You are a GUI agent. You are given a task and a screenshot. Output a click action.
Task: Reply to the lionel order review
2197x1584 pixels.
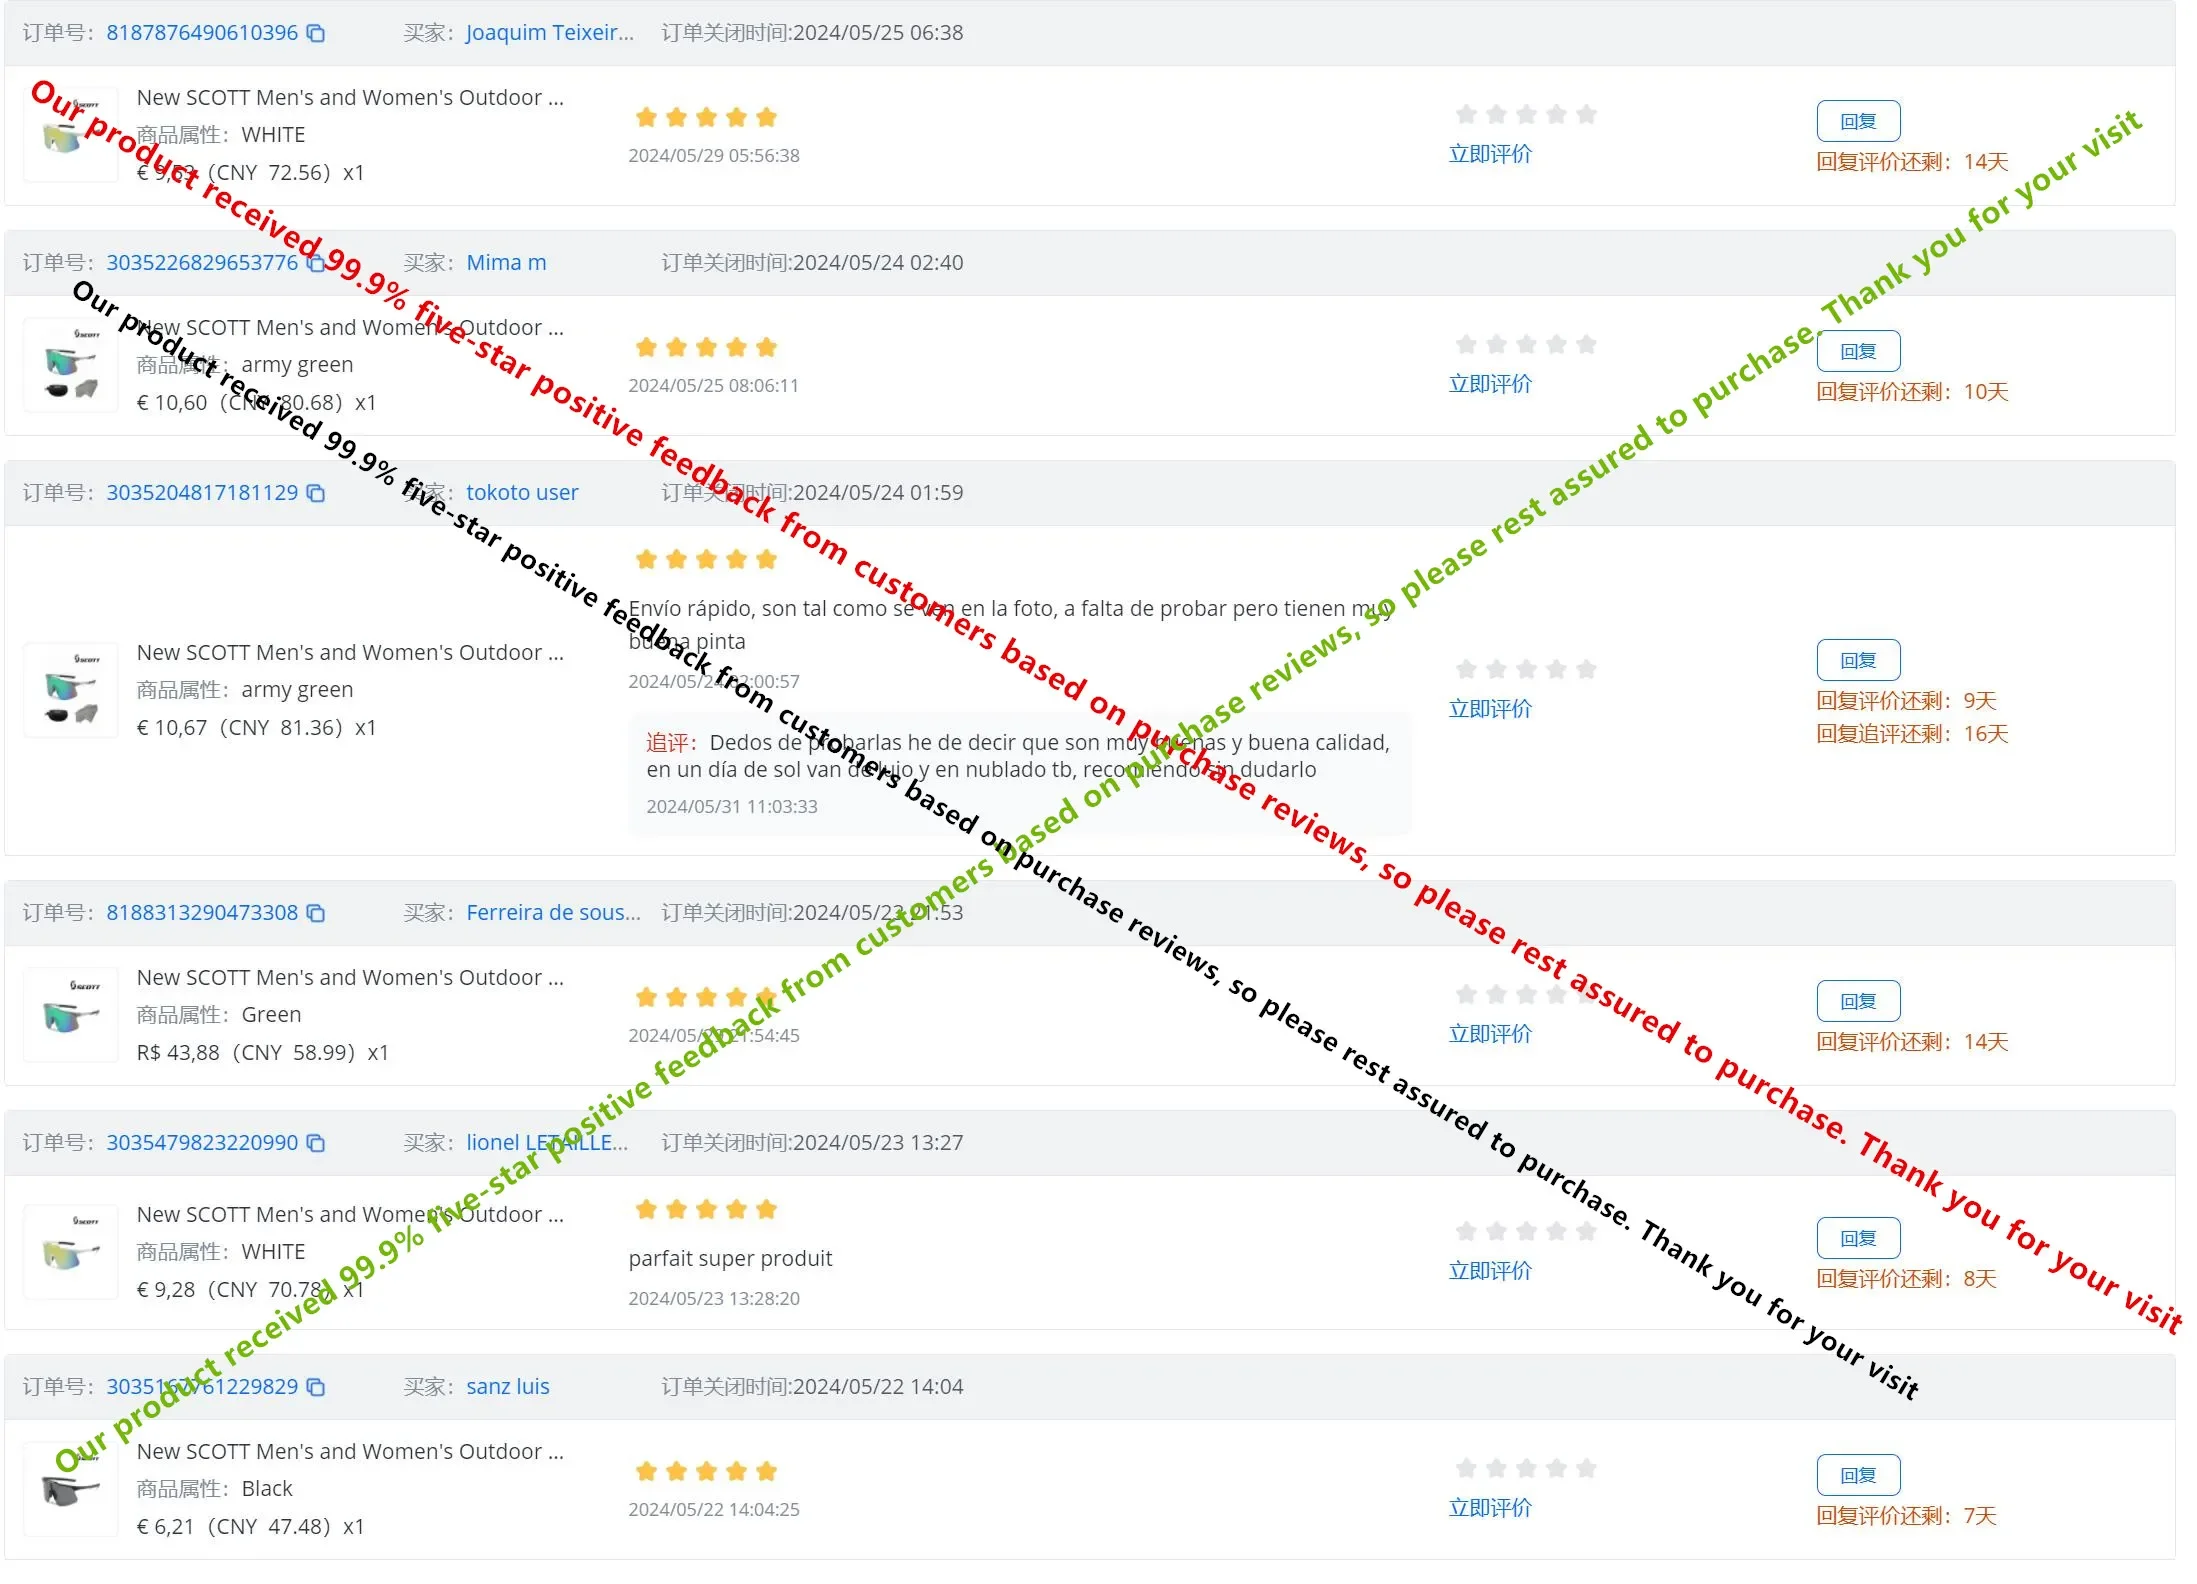(x=1857, y=1239)
